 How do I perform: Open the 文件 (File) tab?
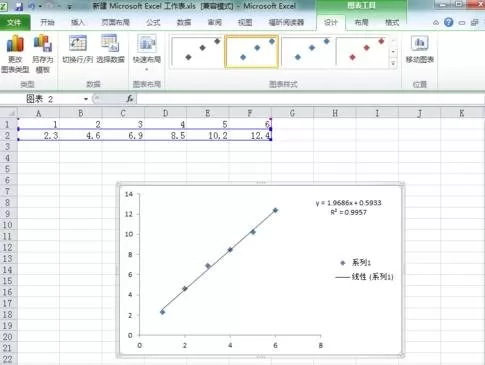tap(14, 22)
